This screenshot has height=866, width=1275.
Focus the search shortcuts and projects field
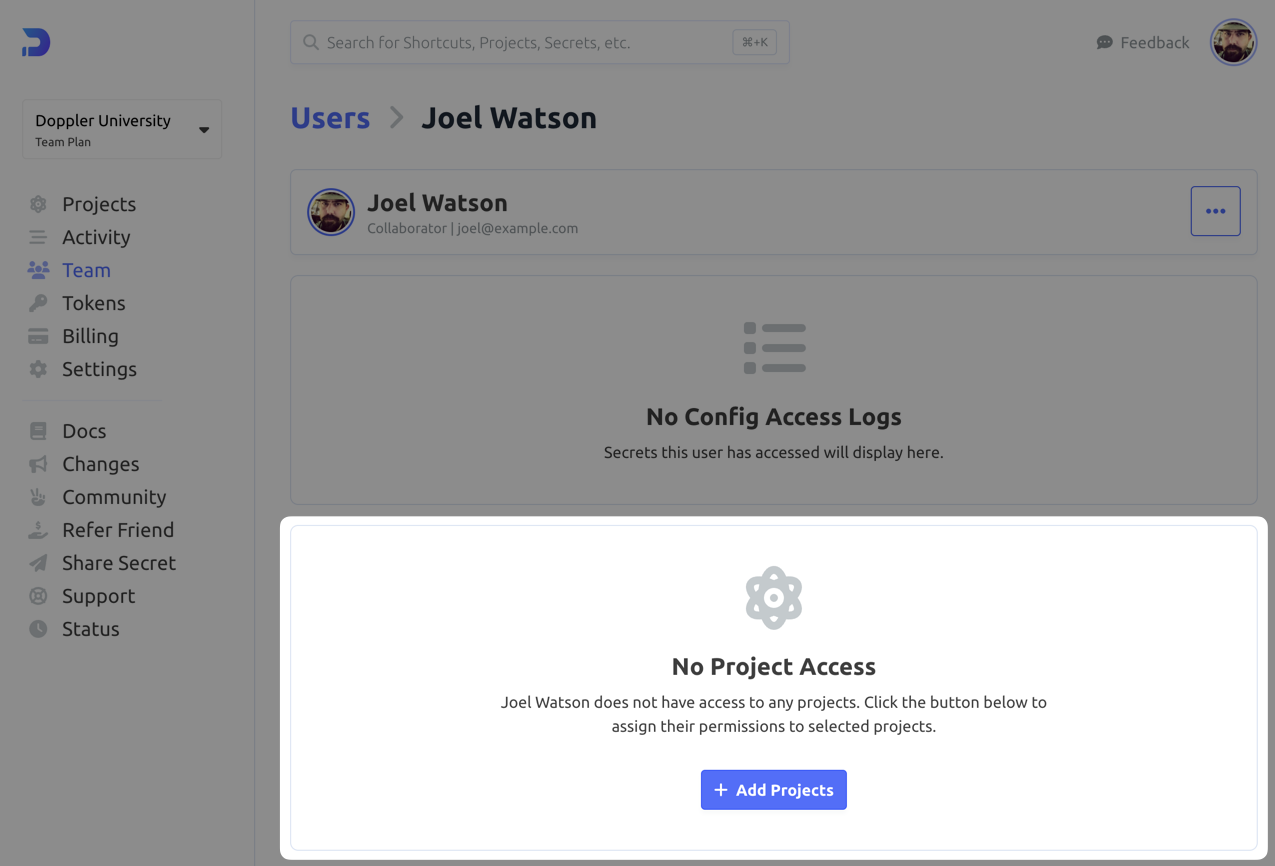540,43
